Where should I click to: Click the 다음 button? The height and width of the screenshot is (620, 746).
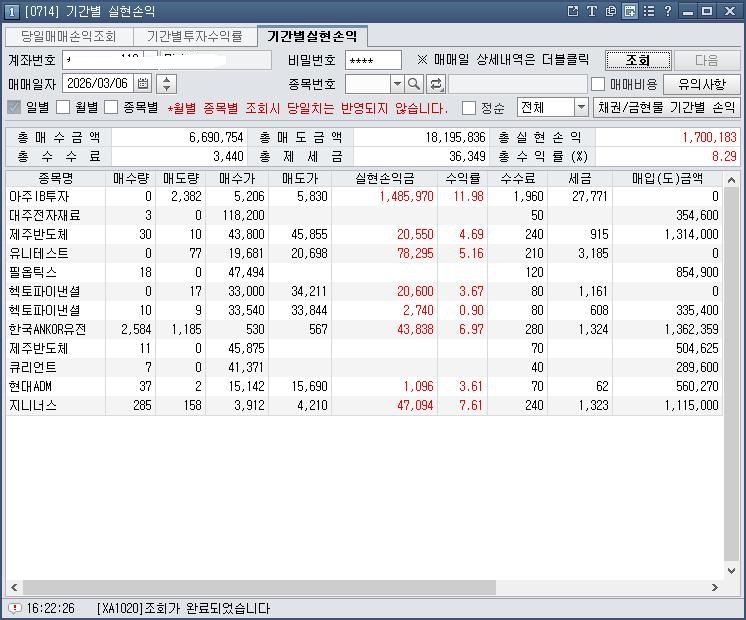(x=707, y=60)
